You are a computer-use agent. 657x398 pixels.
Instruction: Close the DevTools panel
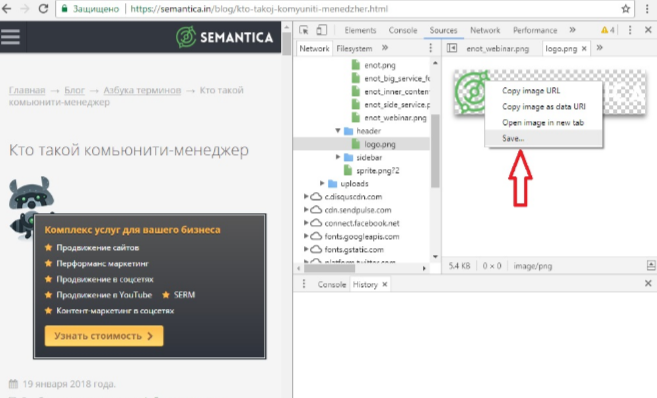(x=648, y=30)
